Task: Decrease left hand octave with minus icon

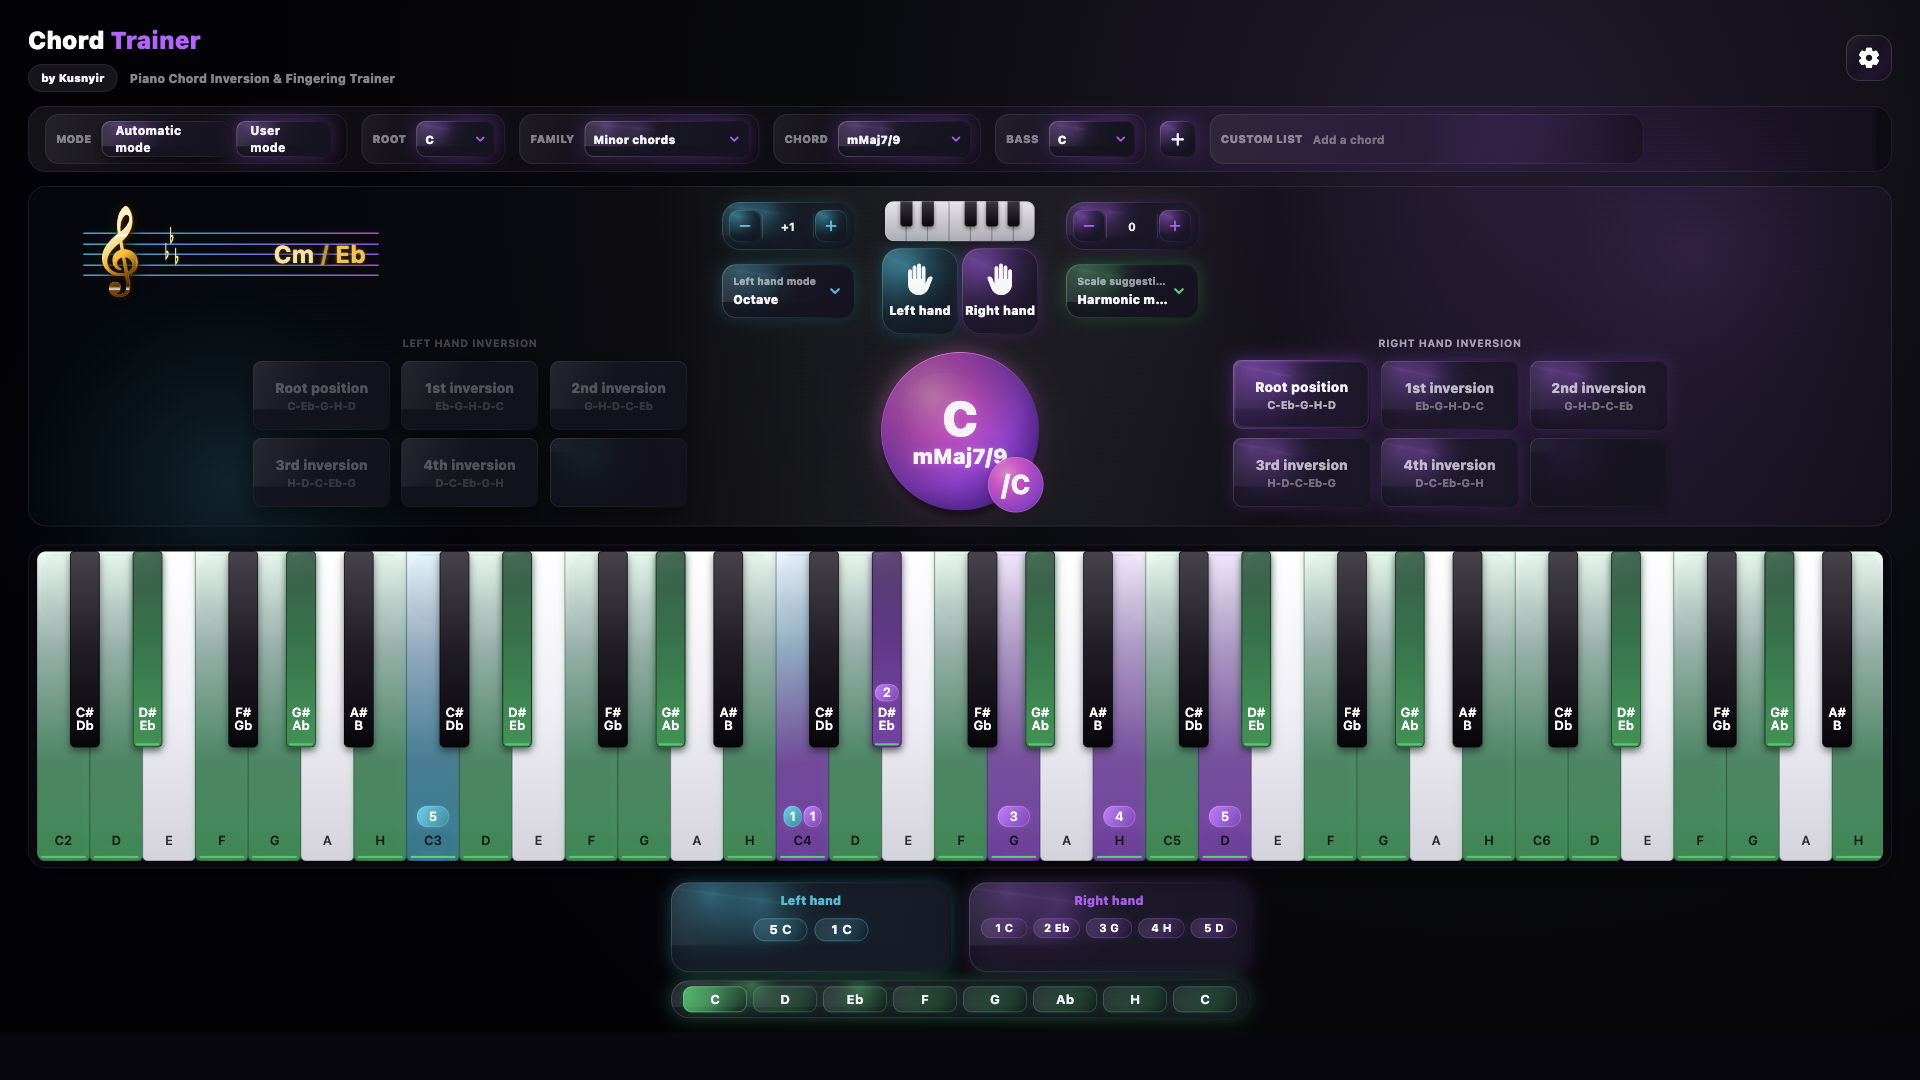Action: 744,226
